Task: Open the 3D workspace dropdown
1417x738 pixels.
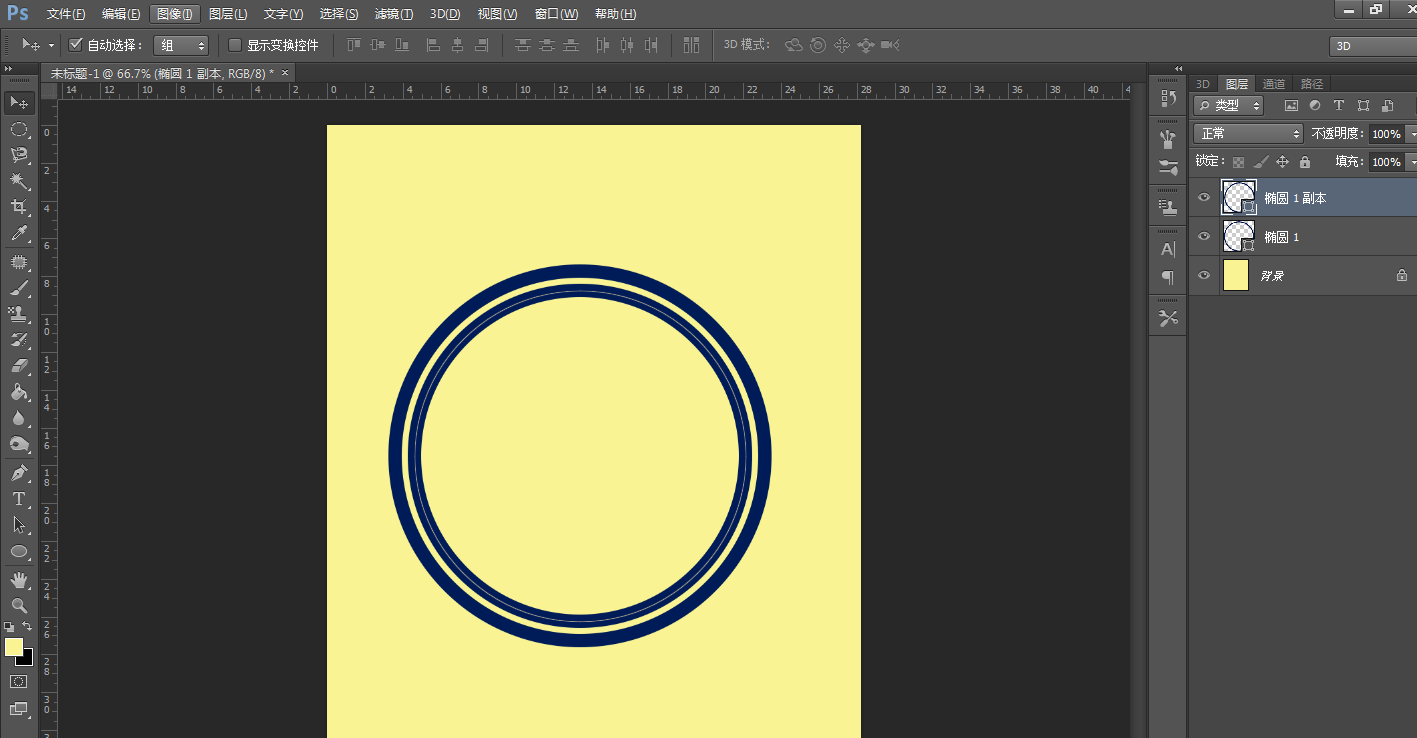Action: pos(1373,46)
